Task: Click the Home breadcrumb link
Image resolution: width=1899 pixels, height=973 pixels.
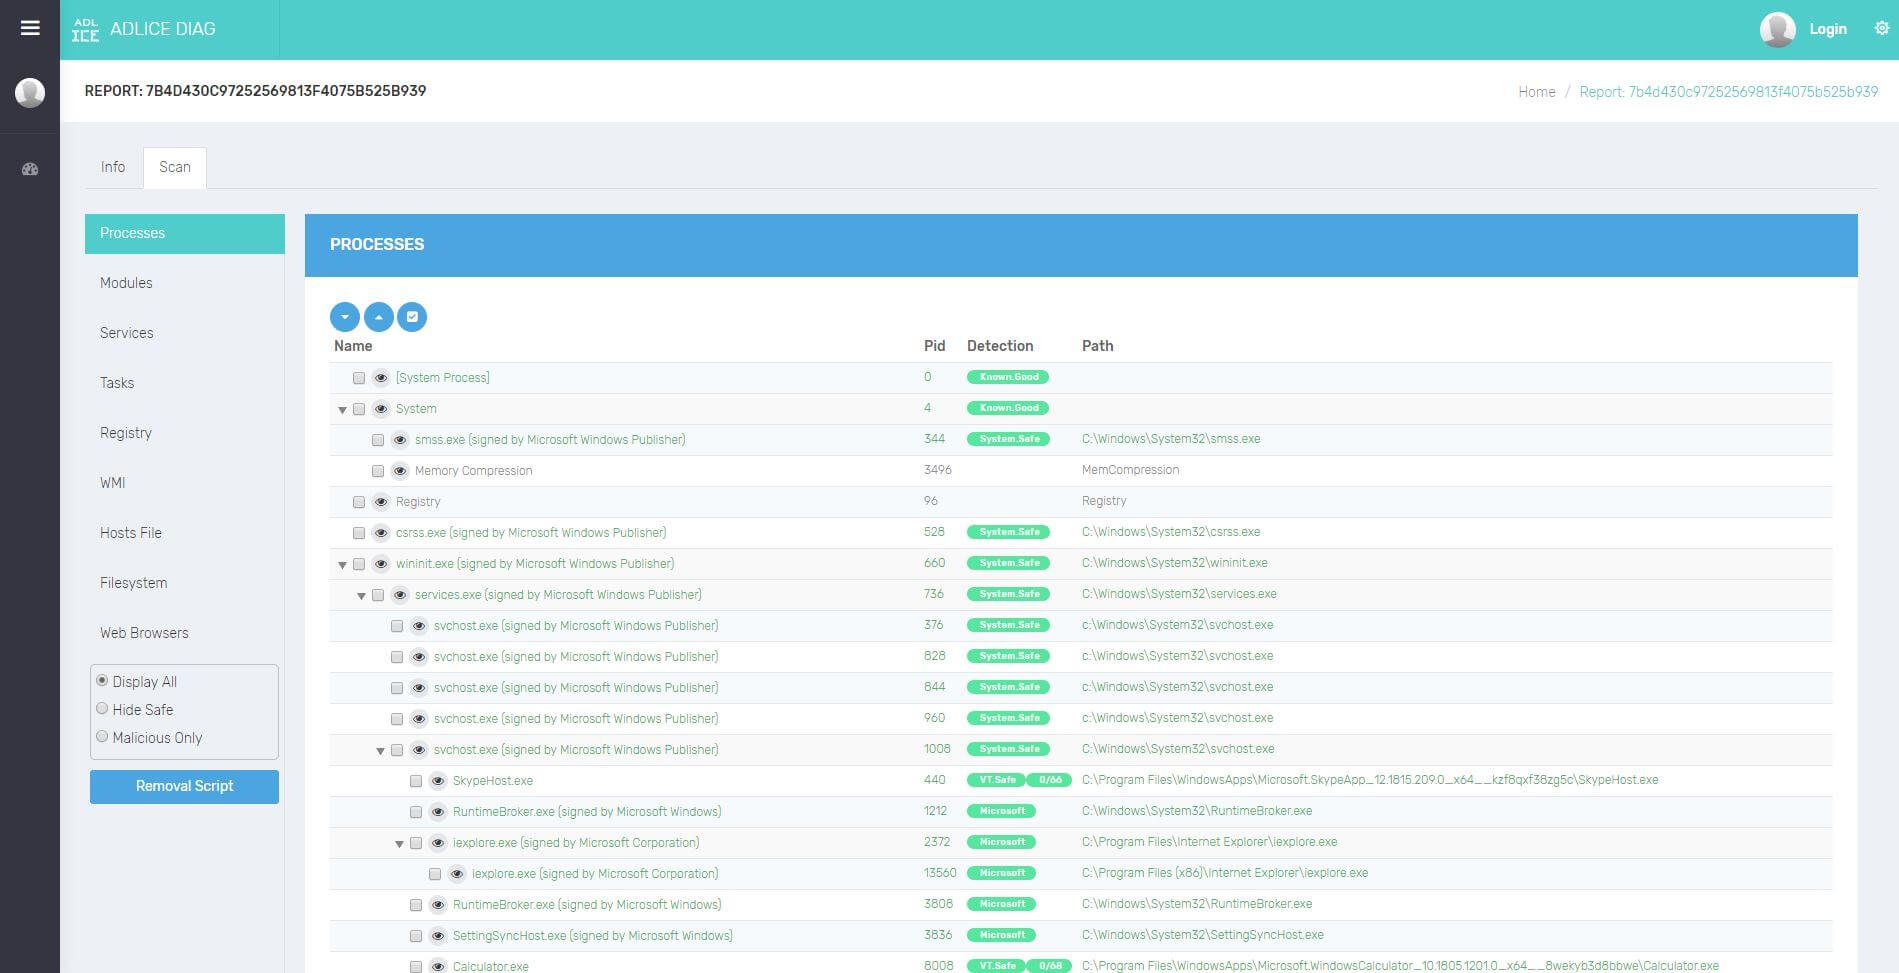Action: pyautogui.click(x=1536, y=92)
